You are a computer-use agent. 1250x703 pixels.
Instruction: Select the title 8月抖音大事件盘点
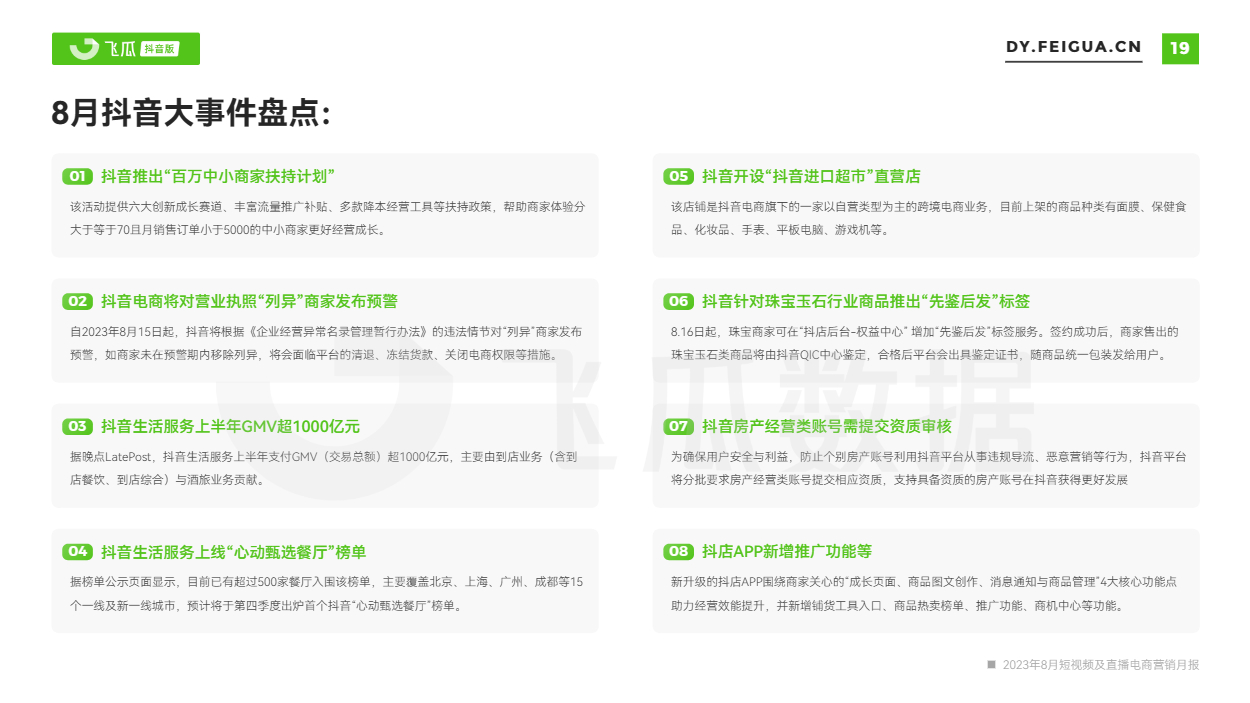coord(191,113)
